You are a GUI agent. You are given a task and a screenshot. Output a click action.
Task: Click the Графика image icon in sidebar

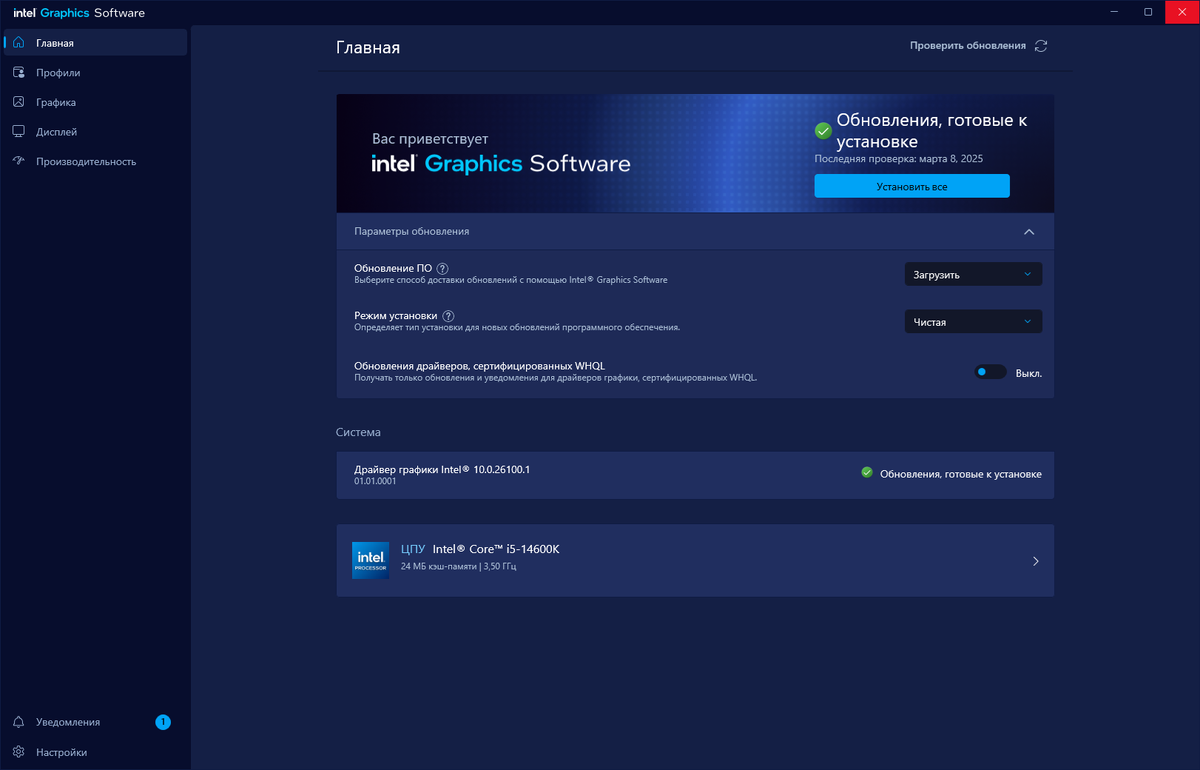tap(18, 102)
